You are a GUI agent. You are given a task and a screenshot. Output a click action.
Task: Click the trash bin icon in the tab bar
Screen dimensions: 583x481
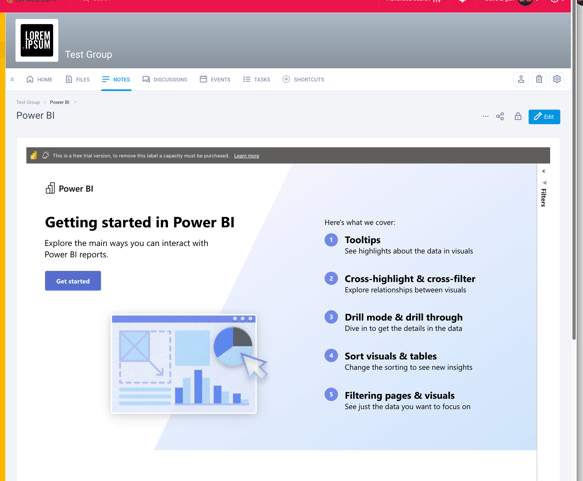(539, 79)
